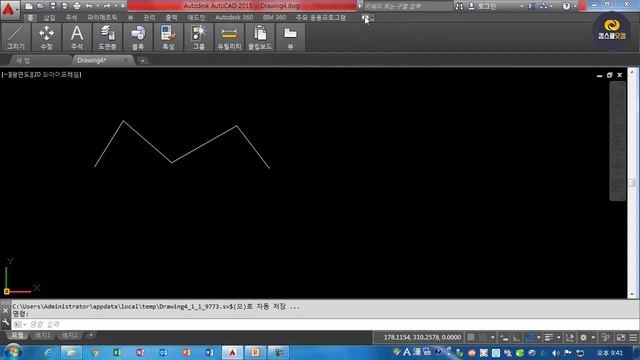Expand the 주석 (Annotation) panel with letter A
Screen dimensions: 640x360
click(77, 37)
